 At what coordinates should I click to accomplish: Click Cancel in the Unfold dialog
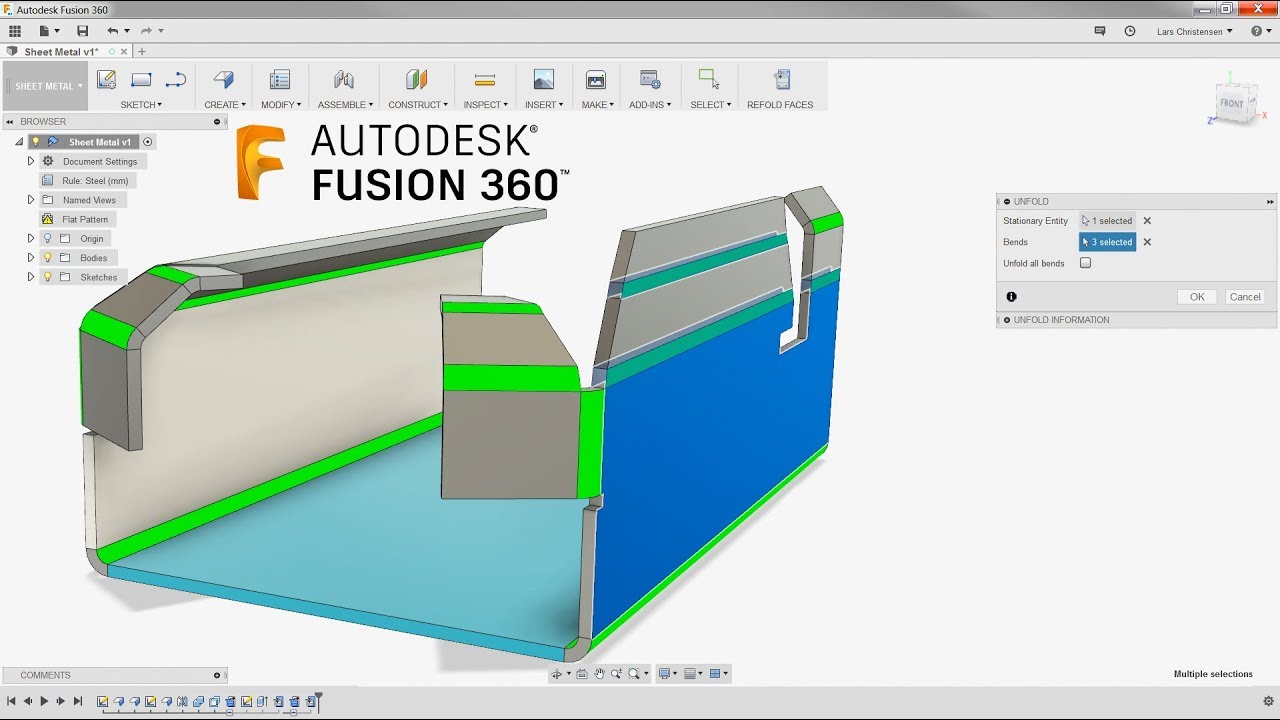pos(1245,297)
